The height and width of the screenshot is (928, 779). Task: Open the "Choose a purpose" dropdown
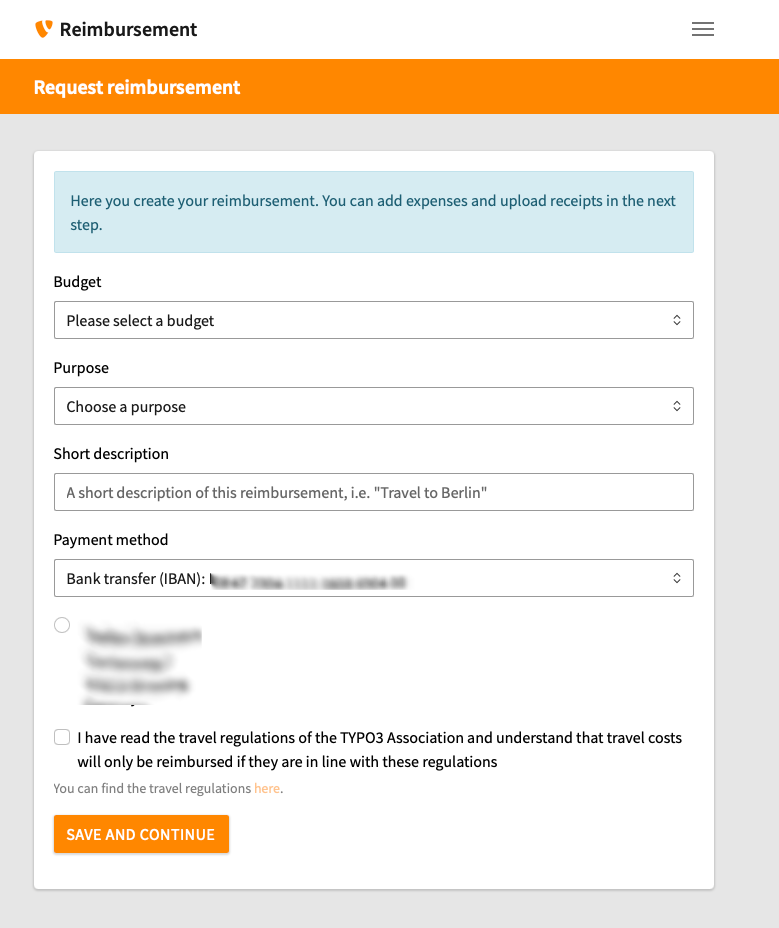point(373,406)
